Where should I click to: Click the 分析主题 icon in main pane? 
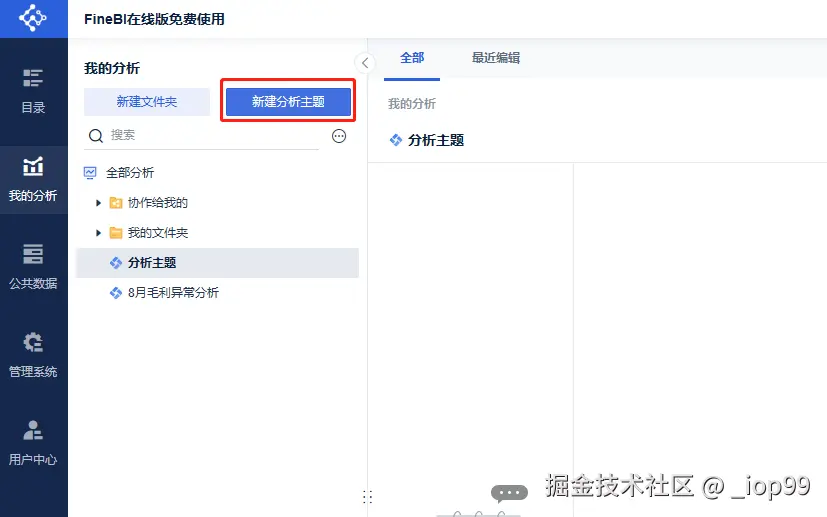point(396,140)
